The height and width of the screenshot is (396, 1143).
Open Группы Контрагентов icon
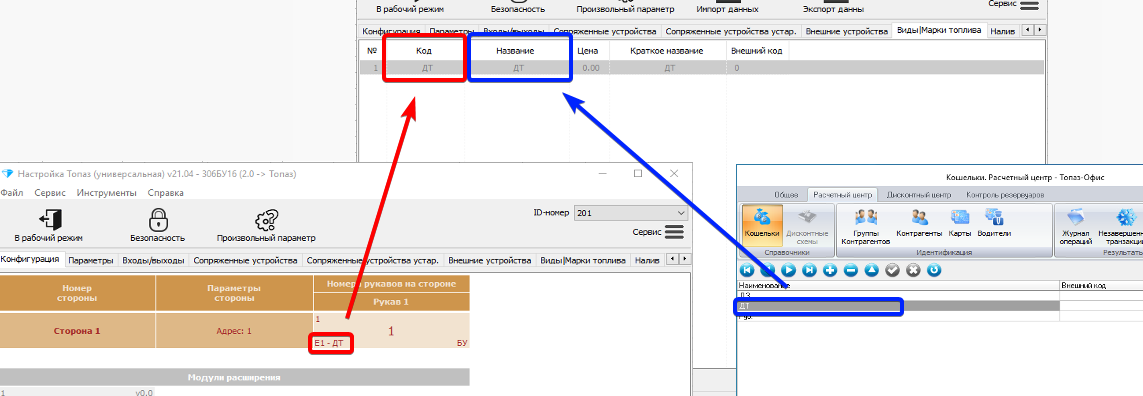[865, 226]
